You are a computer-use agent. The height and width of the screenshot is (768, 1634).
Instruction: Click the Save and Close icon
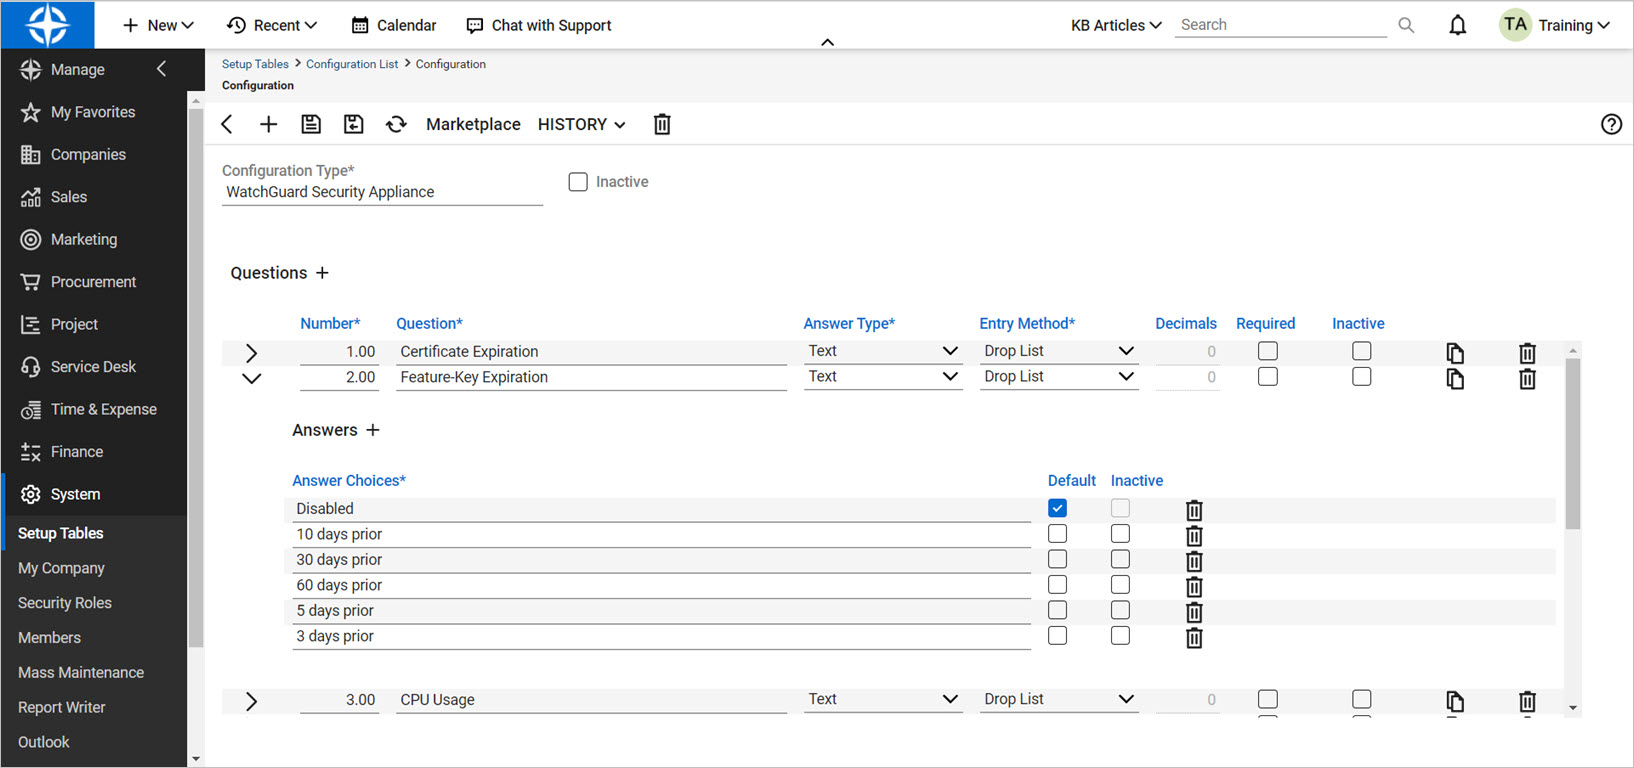tap(353, 124)
